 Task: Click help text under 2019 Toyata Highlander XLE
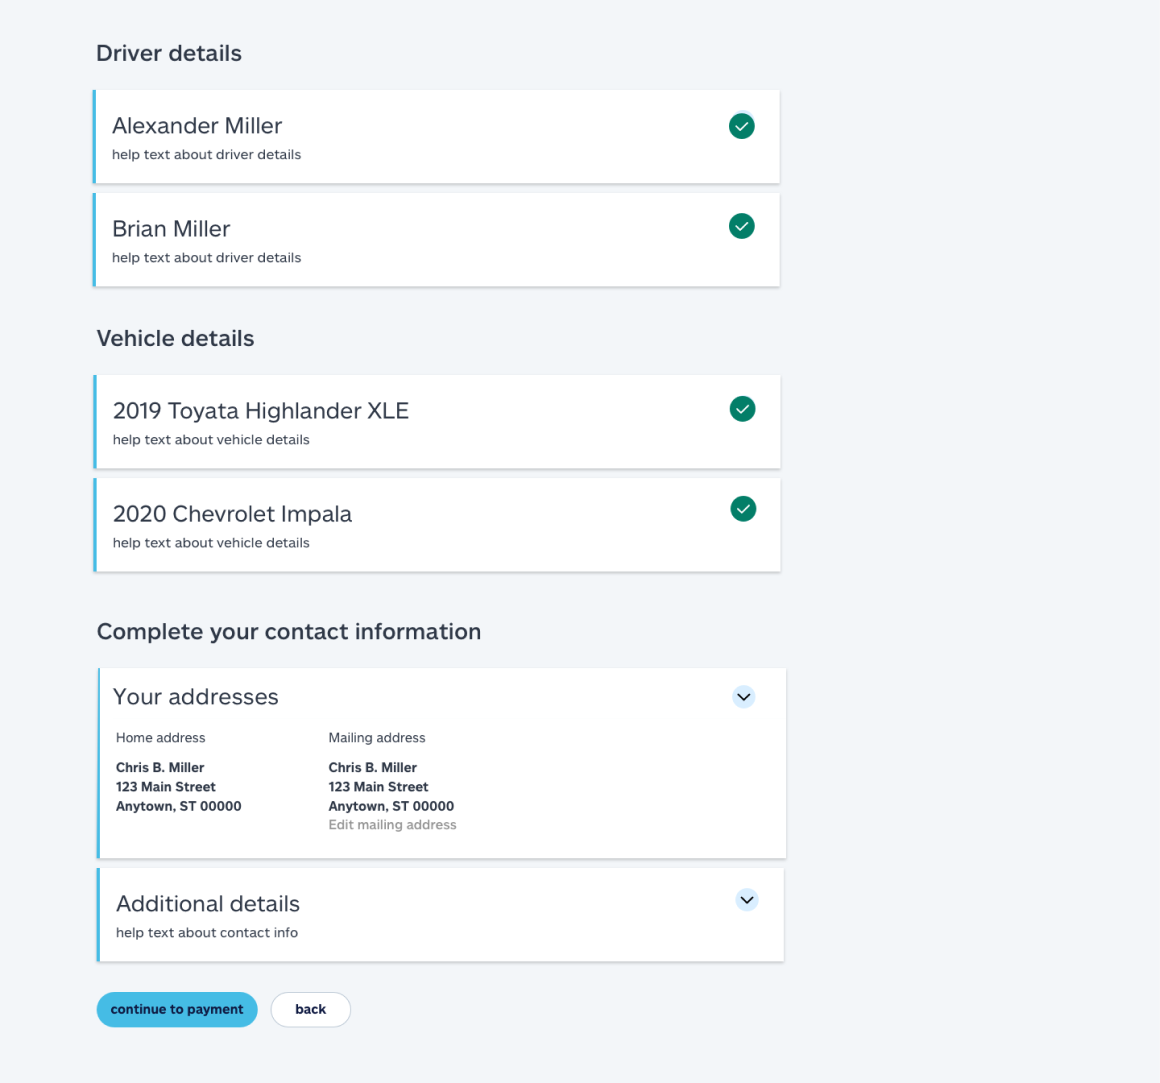tap(211, 439)
